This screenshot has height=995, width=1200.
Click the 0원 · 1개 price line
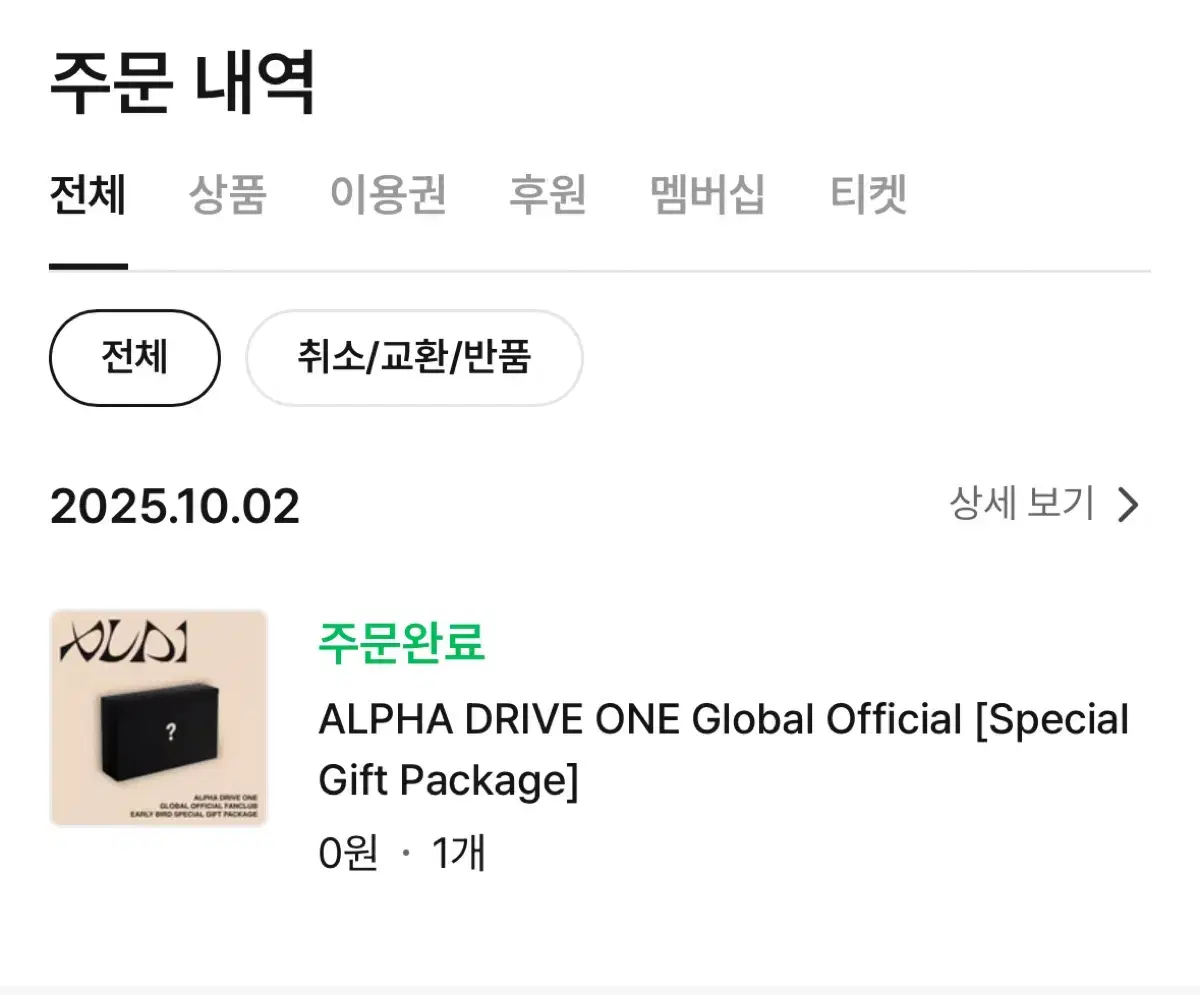(x=402, y=854)
